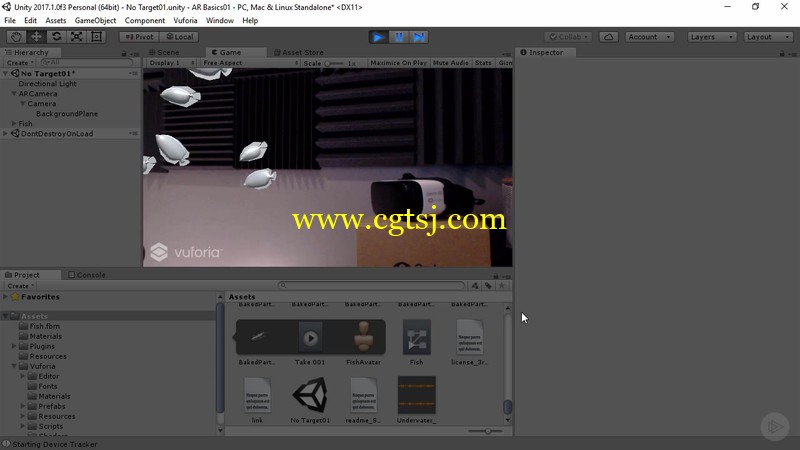Open the Window menu
The height and width of the screenshot is (450, 800).
pos(220,20)
